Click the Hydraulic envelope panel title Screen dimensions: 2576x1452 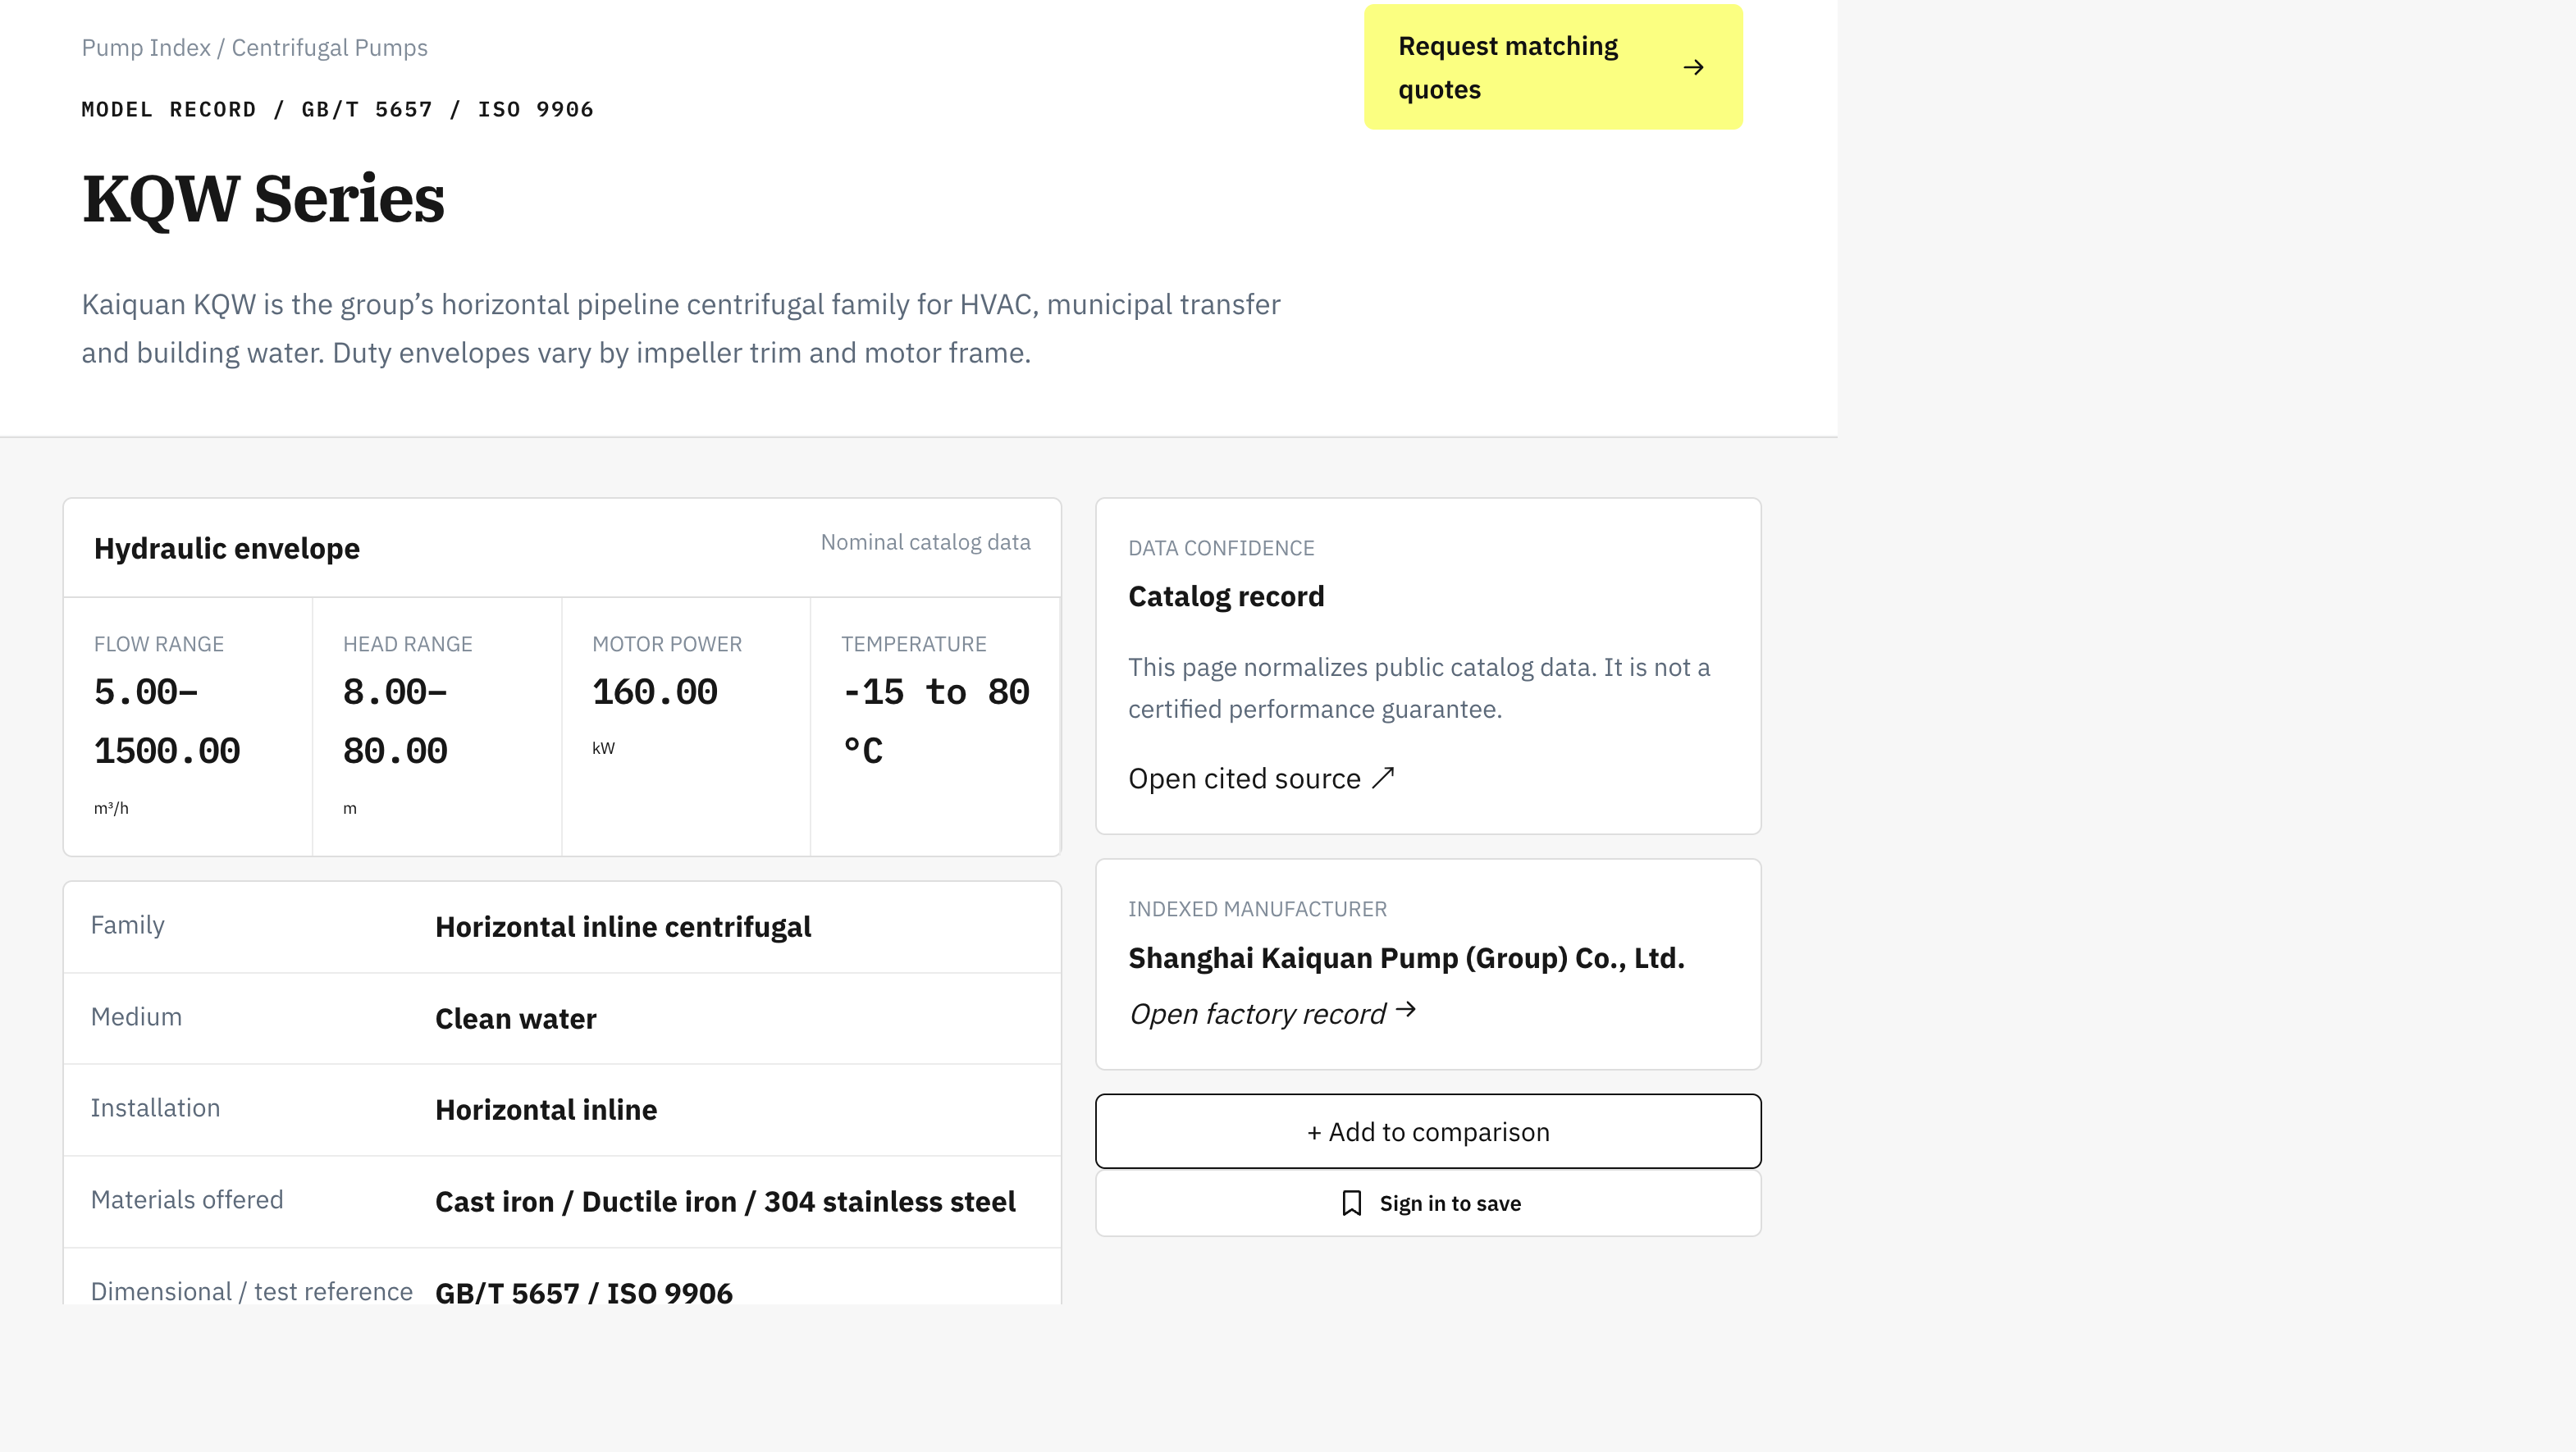coord(227,548)
